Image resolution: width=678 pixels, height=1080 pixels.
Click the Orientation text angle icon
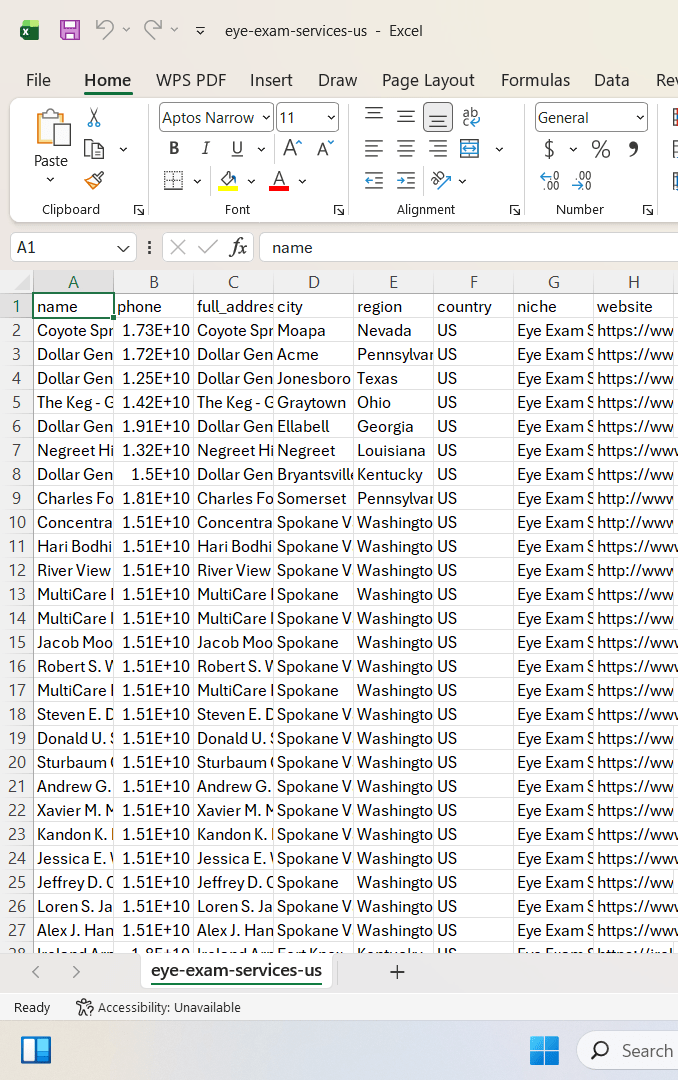(441, 180)
